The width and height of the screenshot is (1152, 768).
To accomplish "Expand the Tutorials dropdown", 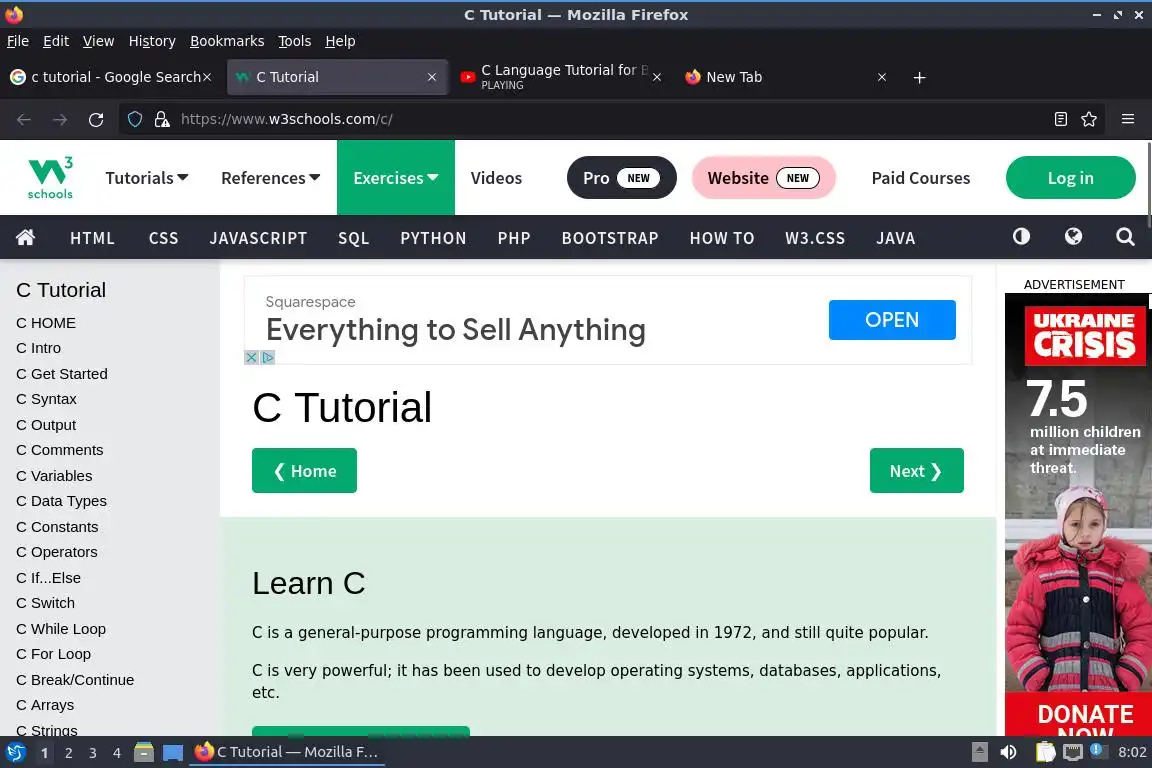I will coord(147,178).
